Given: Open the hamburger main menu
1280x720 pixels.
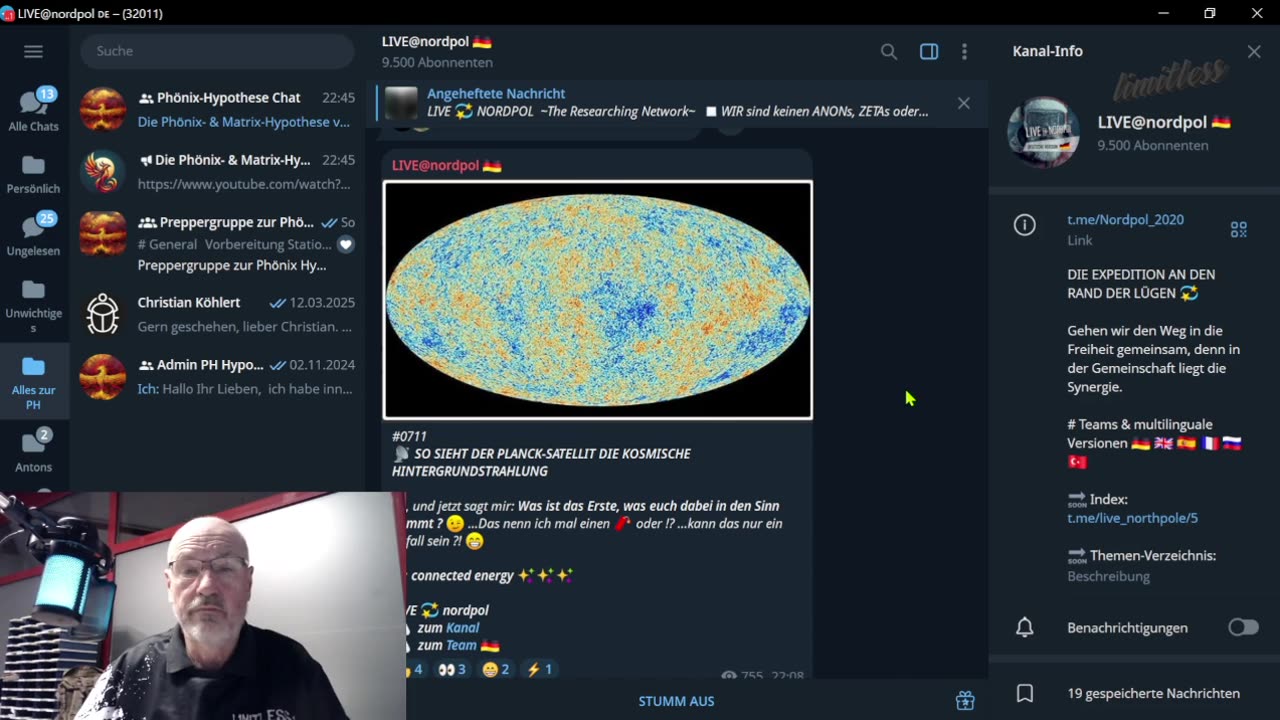Looking at the screenshot, I should pos(33,51).
